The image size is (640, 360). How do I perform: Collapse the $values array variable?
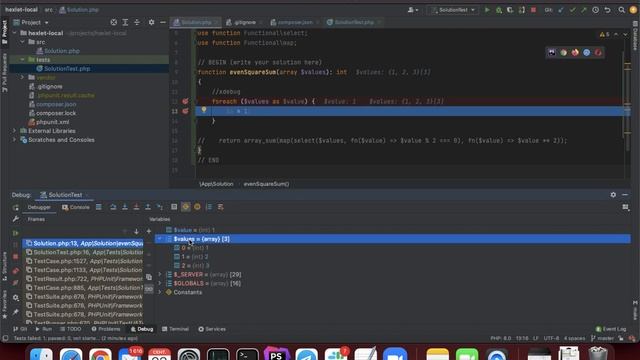tap(160, 239)
